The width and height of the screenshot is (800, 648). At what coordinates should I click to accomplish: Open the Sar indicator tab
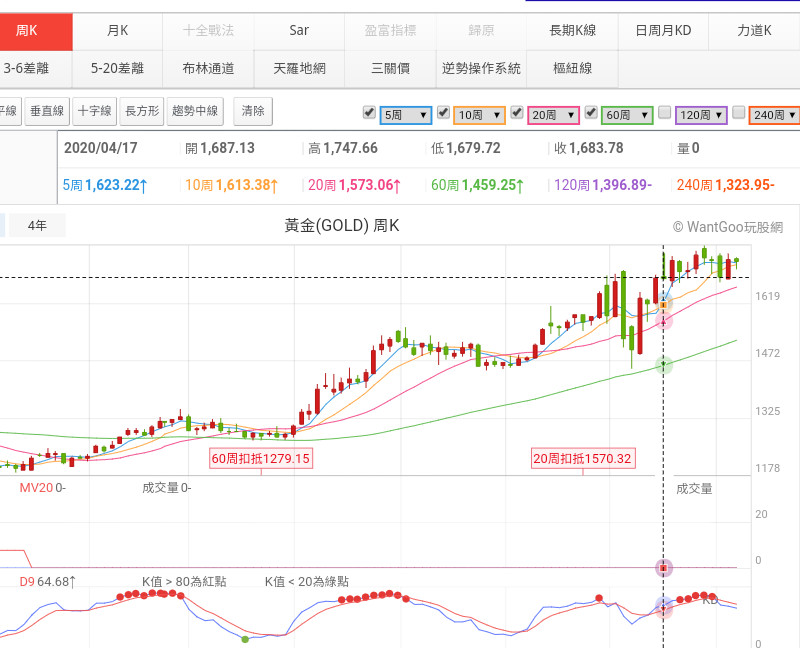click(298, 31)
